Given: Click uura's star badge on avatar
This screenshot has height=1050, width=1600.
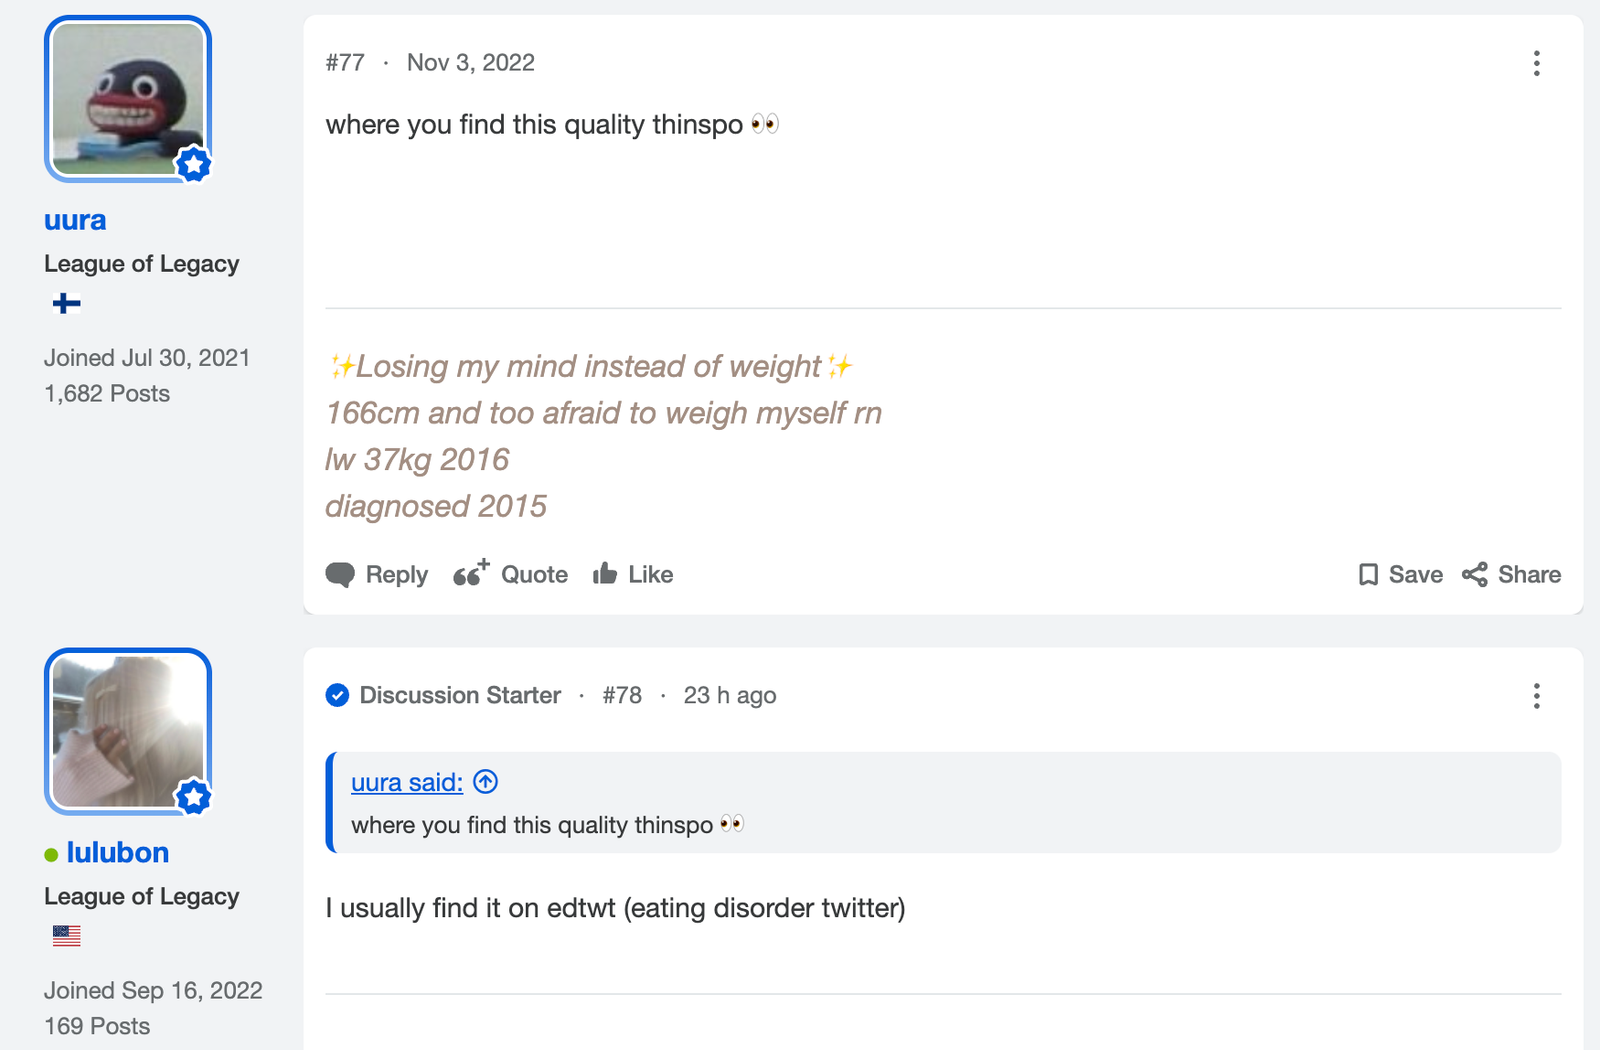Looking at the screenshot, I should coord(194,164).
